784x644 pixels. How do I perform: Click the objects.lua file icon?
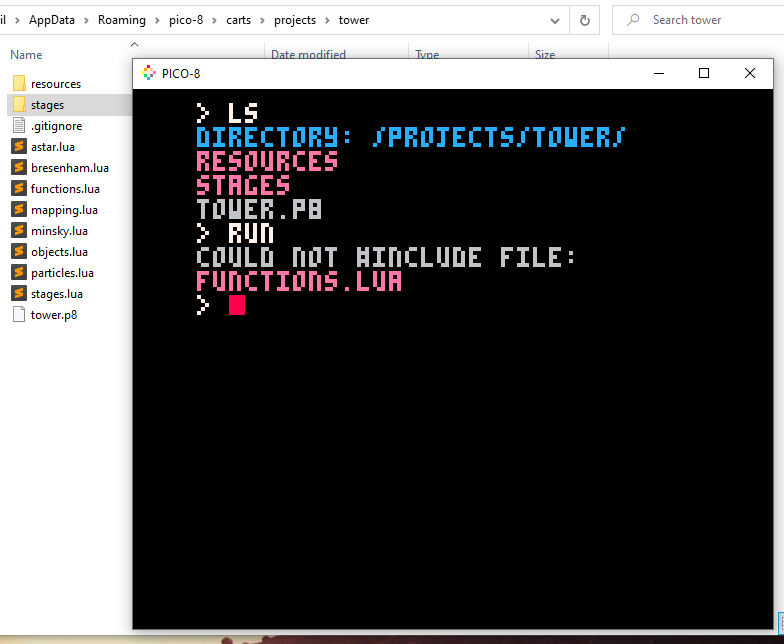point(19,252)
